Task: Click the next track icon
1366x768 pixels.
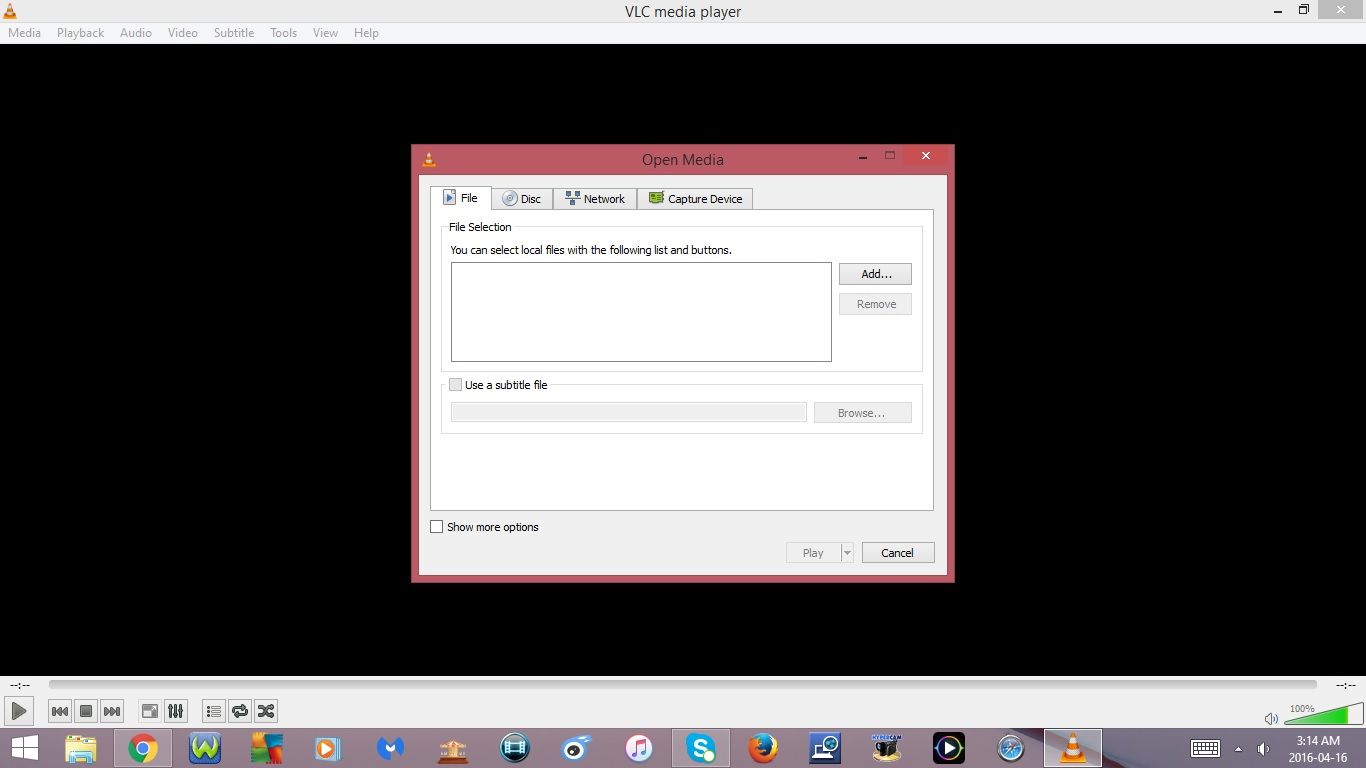Action: [112, 710]
